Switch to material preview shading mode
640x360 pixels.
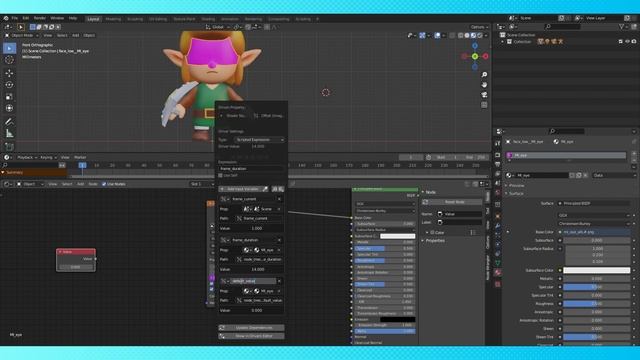[473, 36]
